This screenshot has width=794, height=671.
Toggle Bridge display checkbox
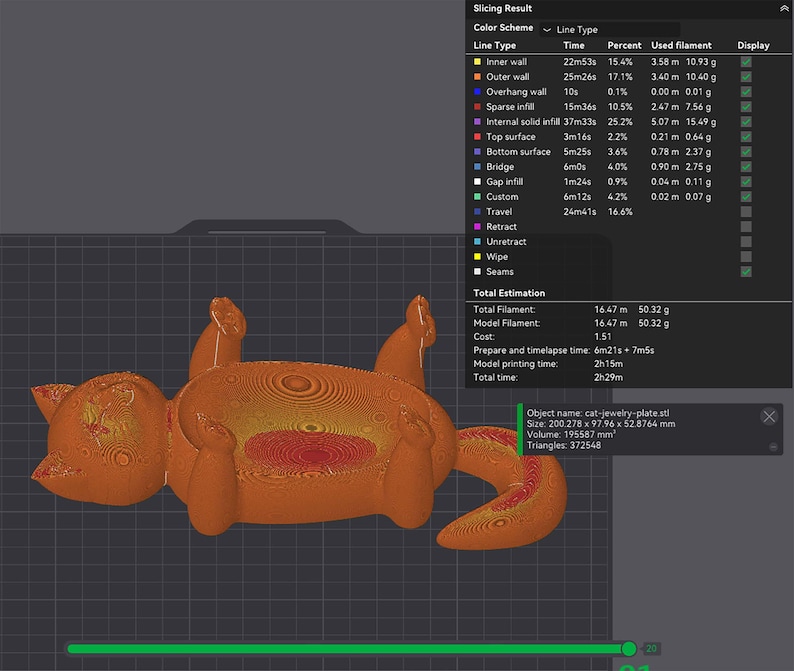746,167
